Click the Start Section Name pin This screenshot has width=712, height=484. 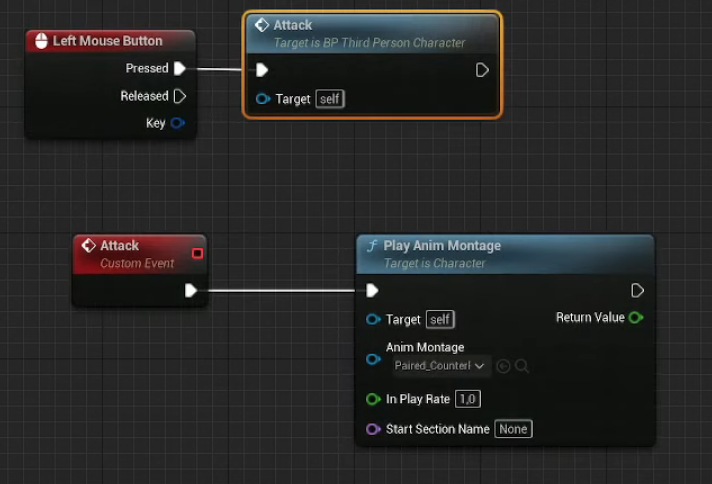(x=373, y=429)
